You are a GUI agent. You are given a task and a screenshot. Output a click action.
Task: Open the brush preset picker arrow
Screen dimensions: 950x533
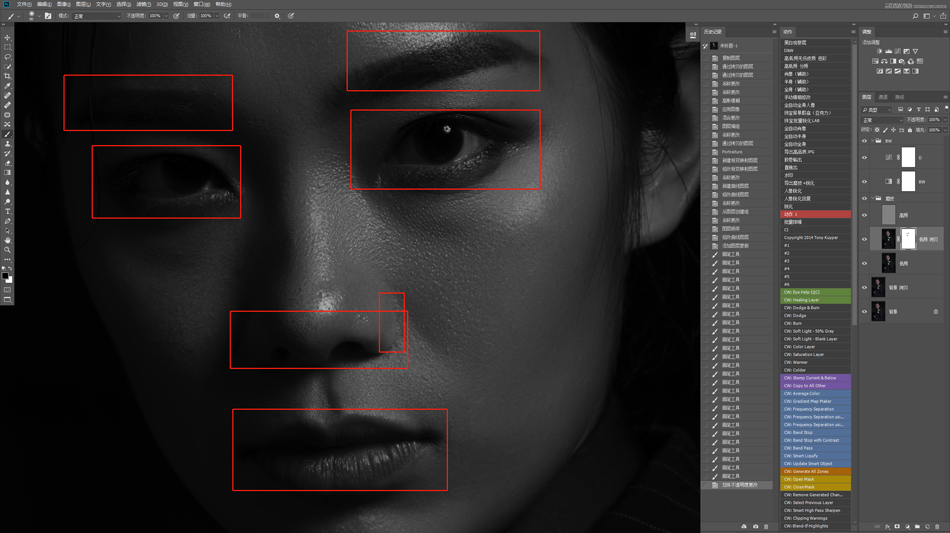pyautogui.click(x=39, y=16)
